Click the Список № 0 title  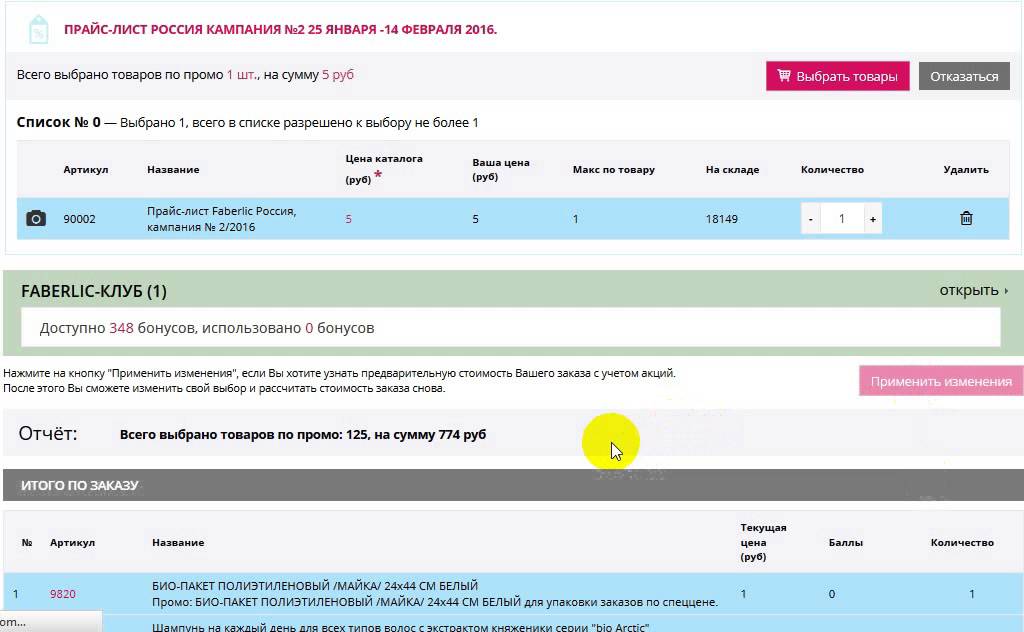point(58,122)
